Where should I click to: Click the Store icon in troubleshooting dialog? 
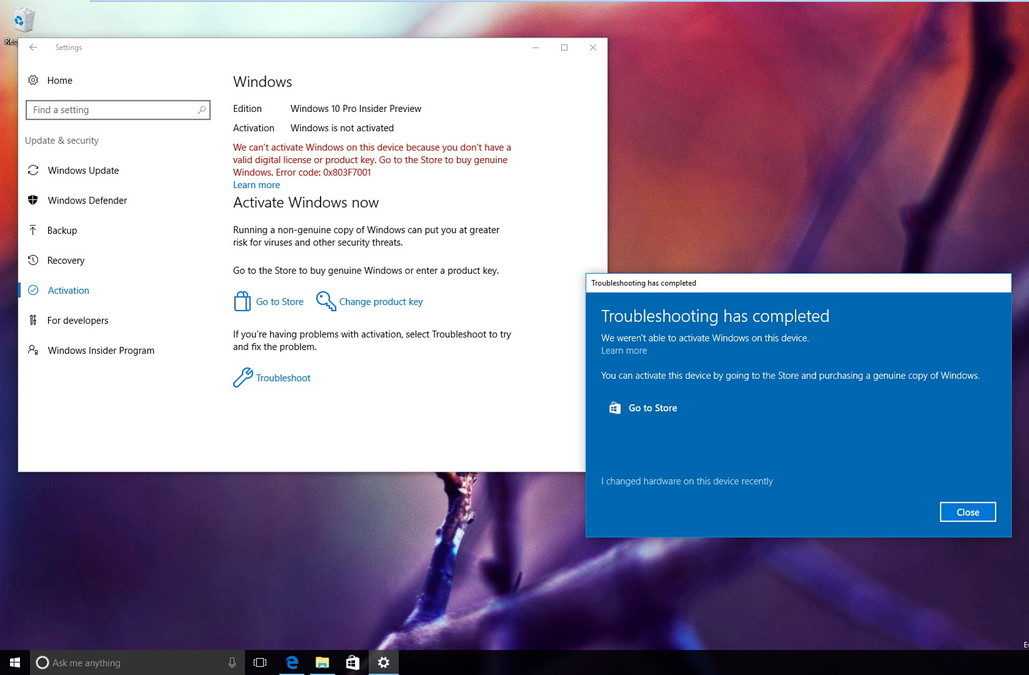click(x=614, y=408)
